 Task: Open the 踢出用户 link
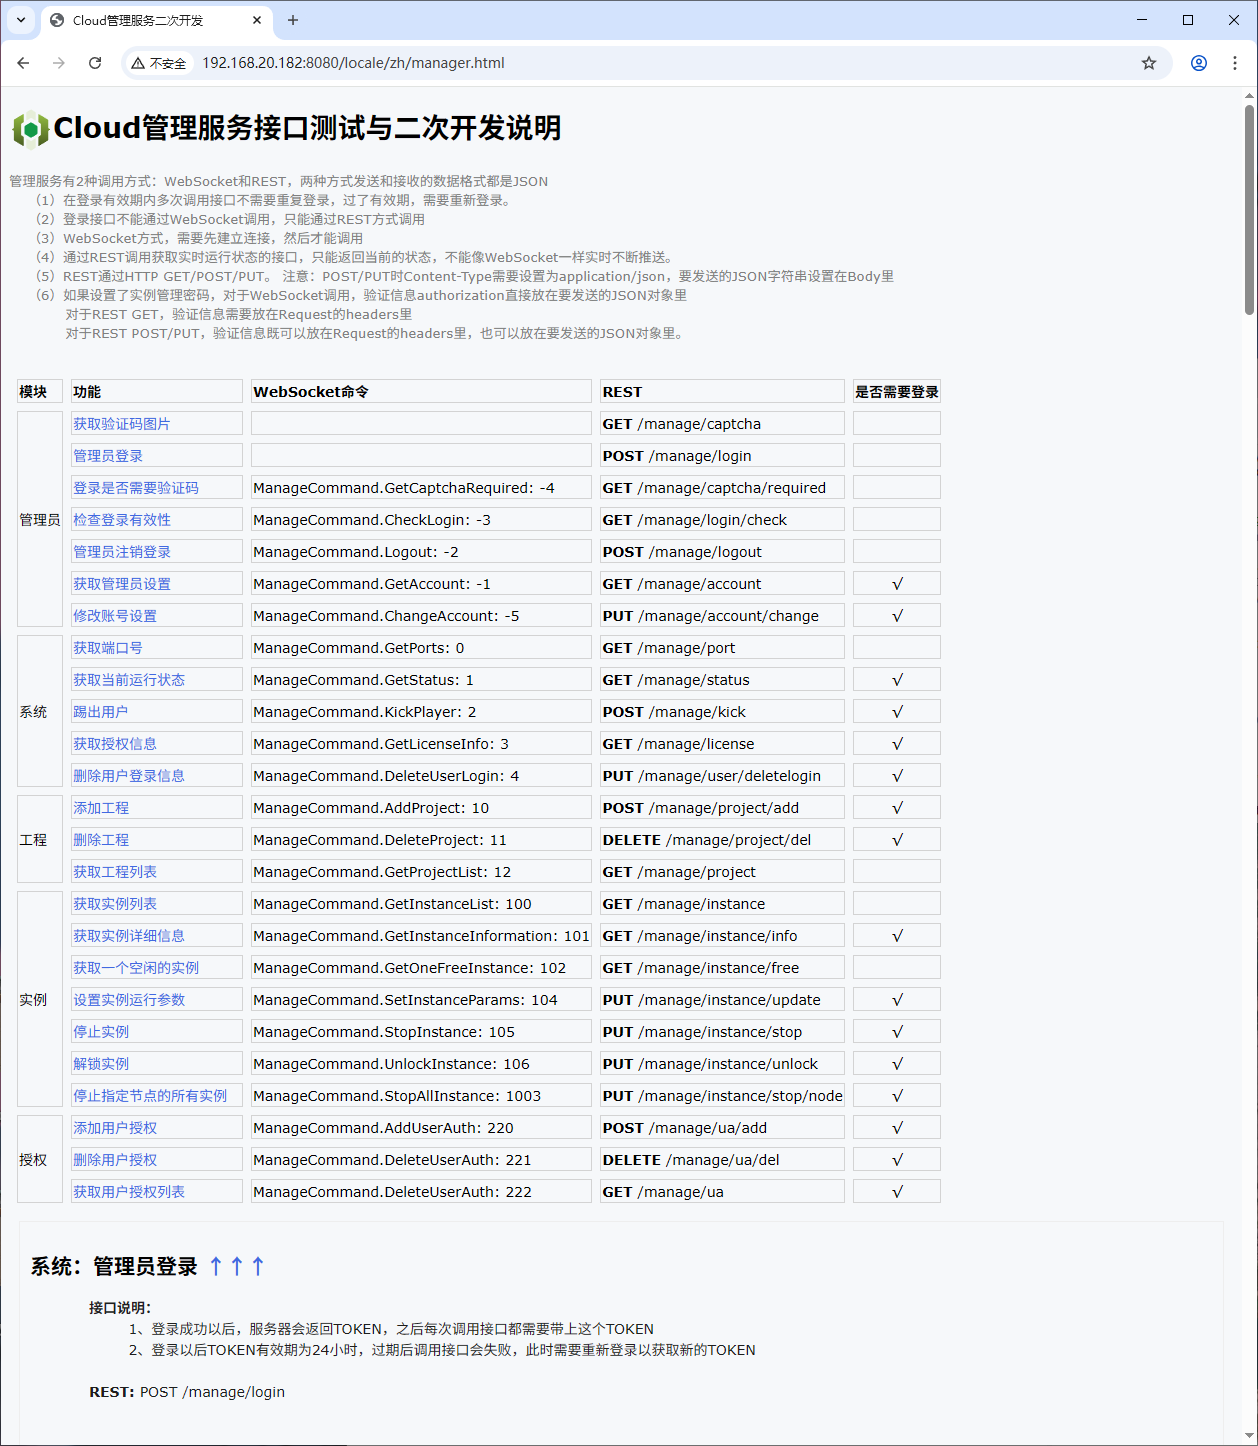[100, 712]
